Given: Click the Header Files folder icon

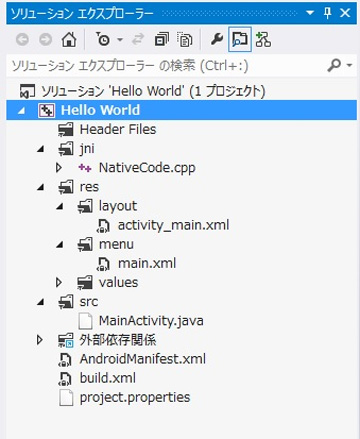Looking at the screenshot, I should click(66, 130).
